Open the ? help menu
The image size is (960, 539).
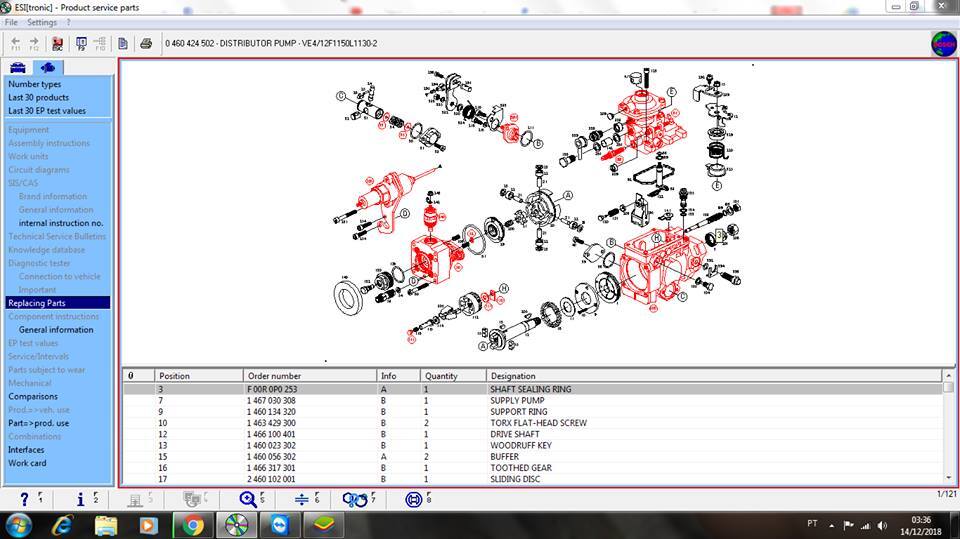(69, 22)
